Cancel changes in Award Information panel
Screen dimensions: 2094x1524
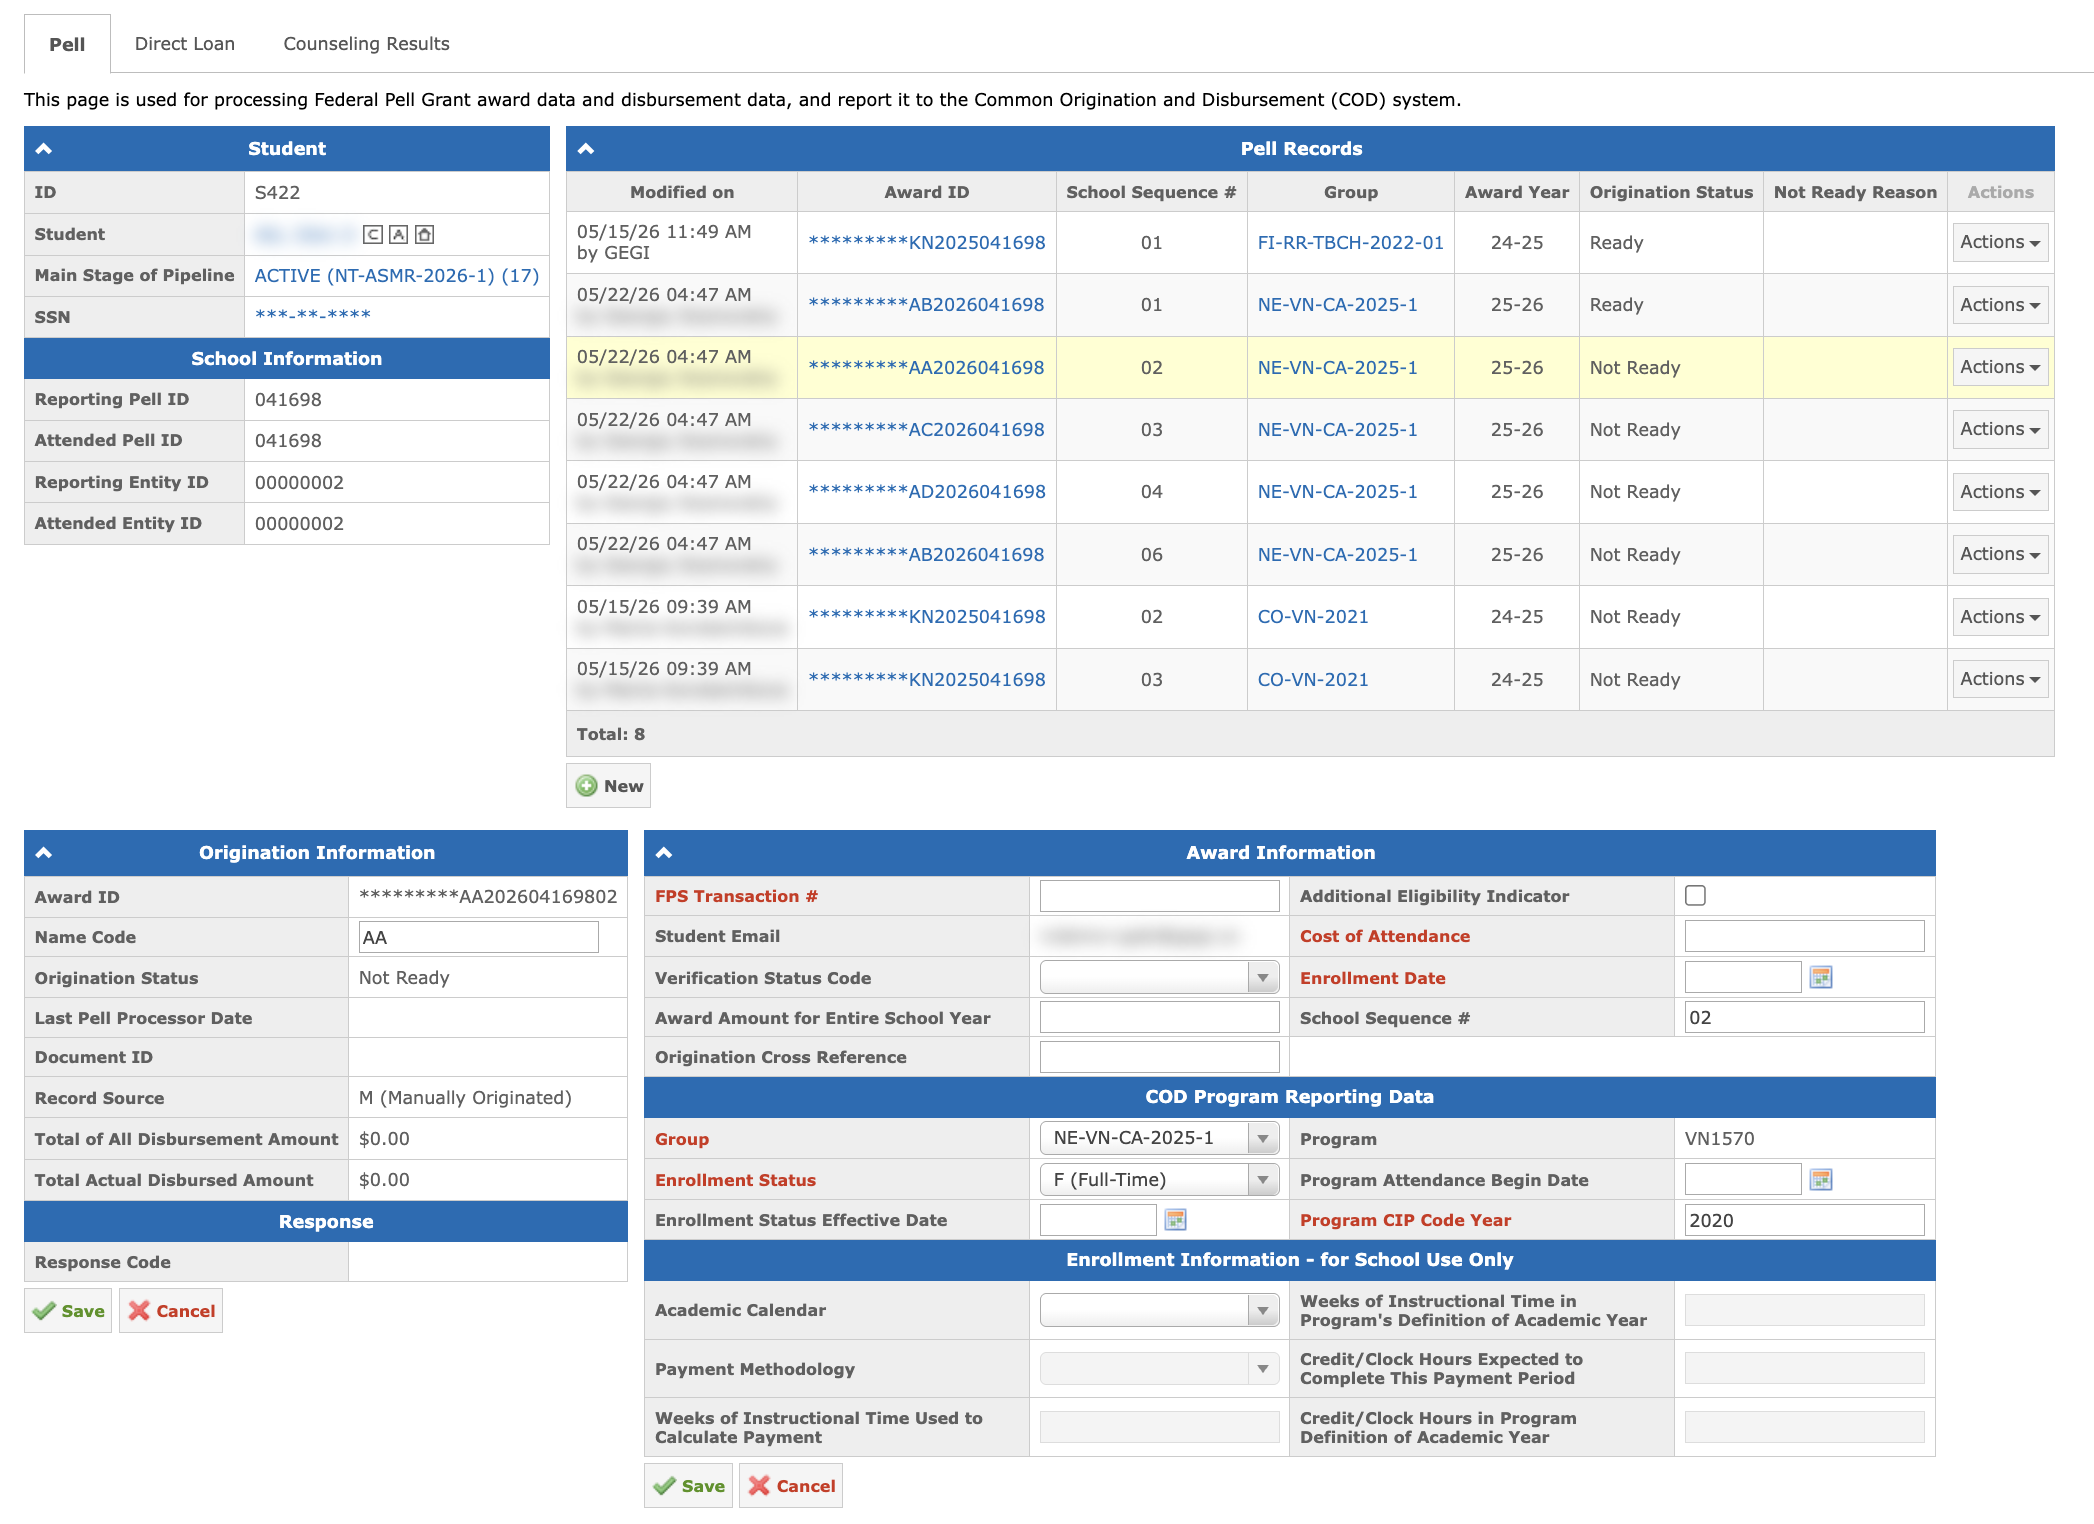coord(791,1486)
